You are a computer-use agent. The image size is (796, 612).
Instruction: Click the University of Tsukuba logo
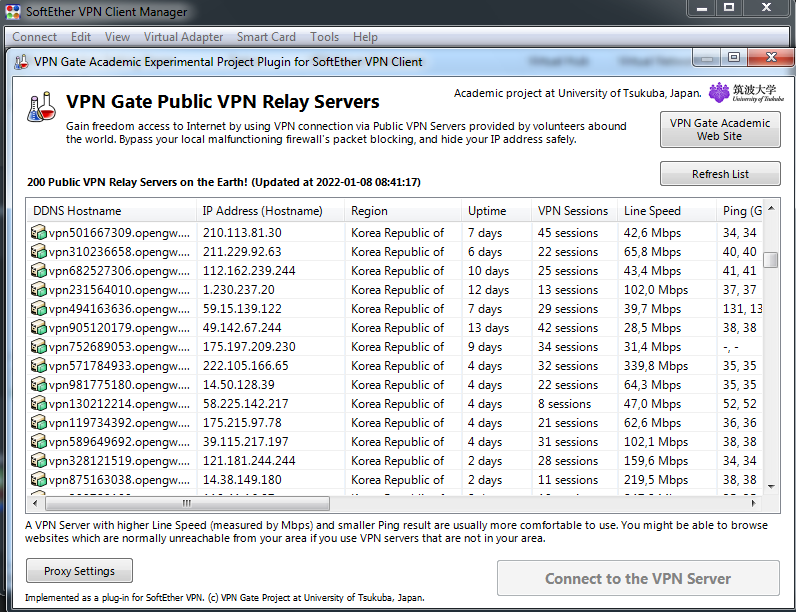click(745, 93)
